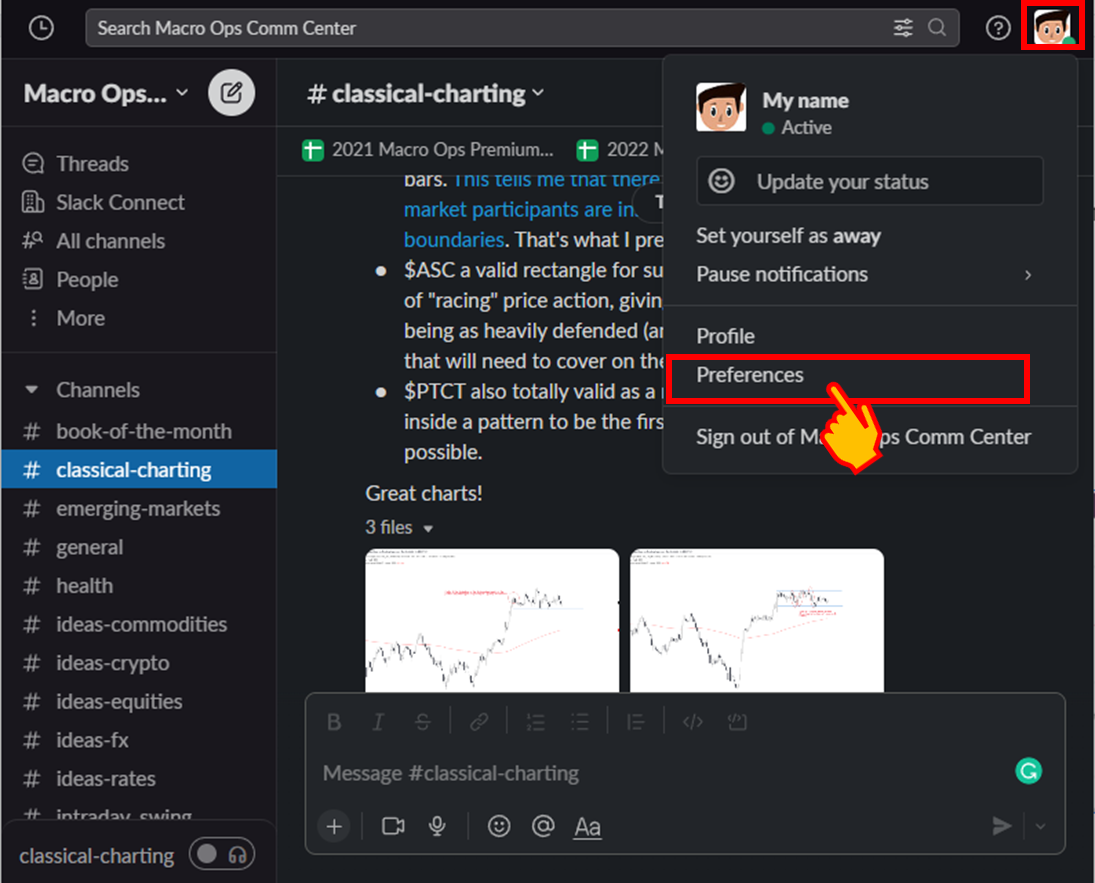This screenshot has height=883, width=1095.
Task: Apply inline code formatting
Action: (x=692, y=722)
